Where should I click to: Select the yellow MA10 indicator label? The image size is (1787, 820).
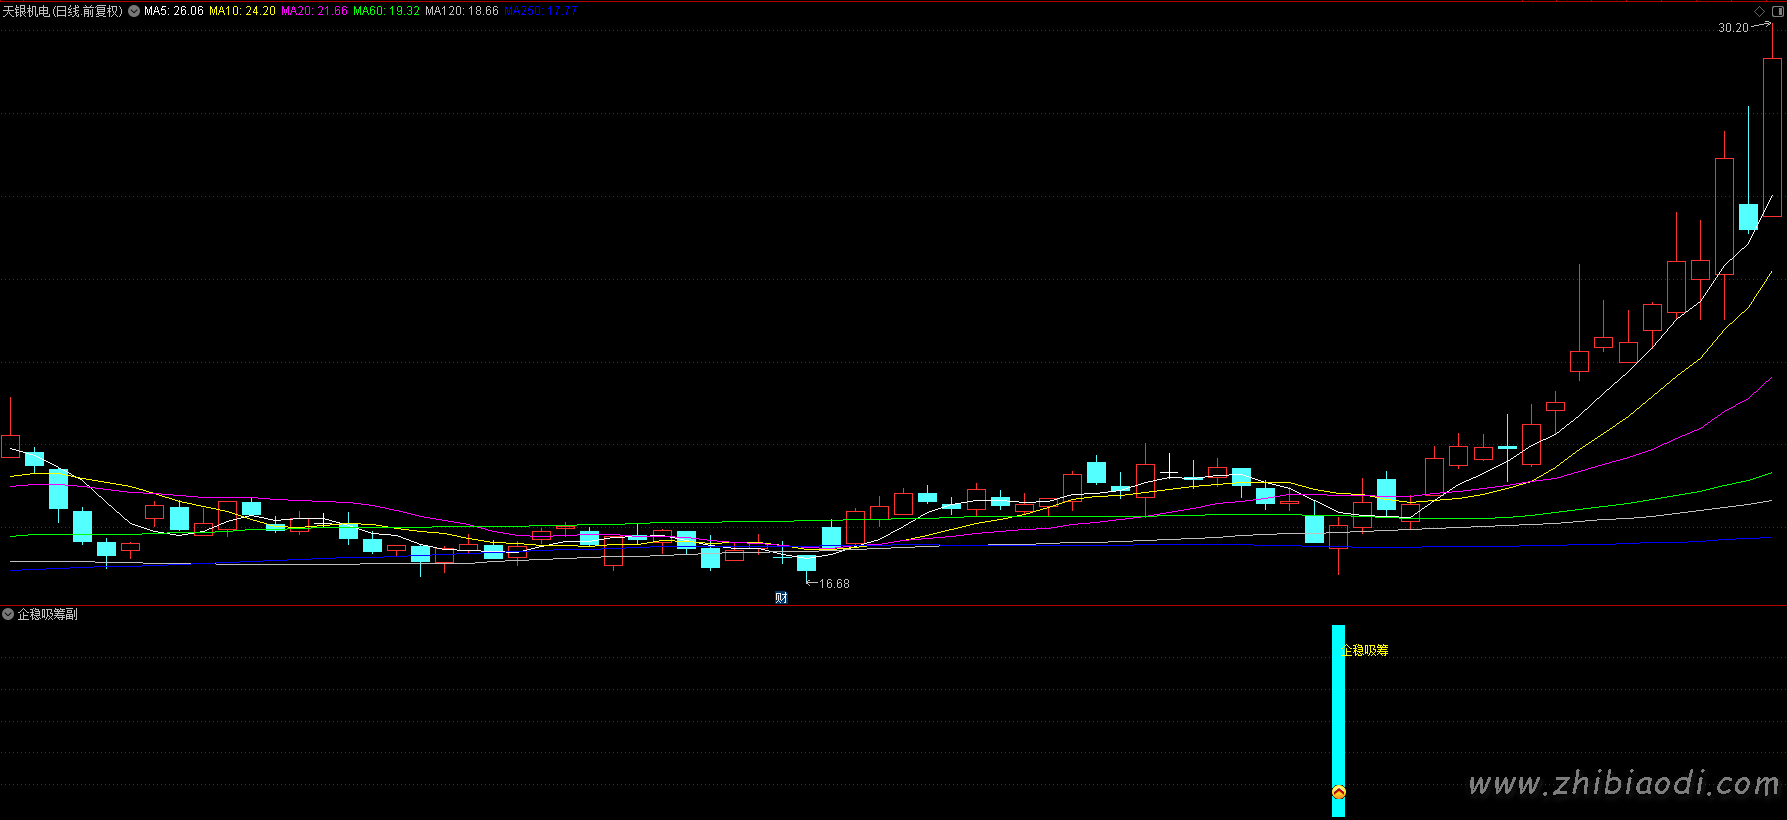pyautogui.click(x=242, y=11)
